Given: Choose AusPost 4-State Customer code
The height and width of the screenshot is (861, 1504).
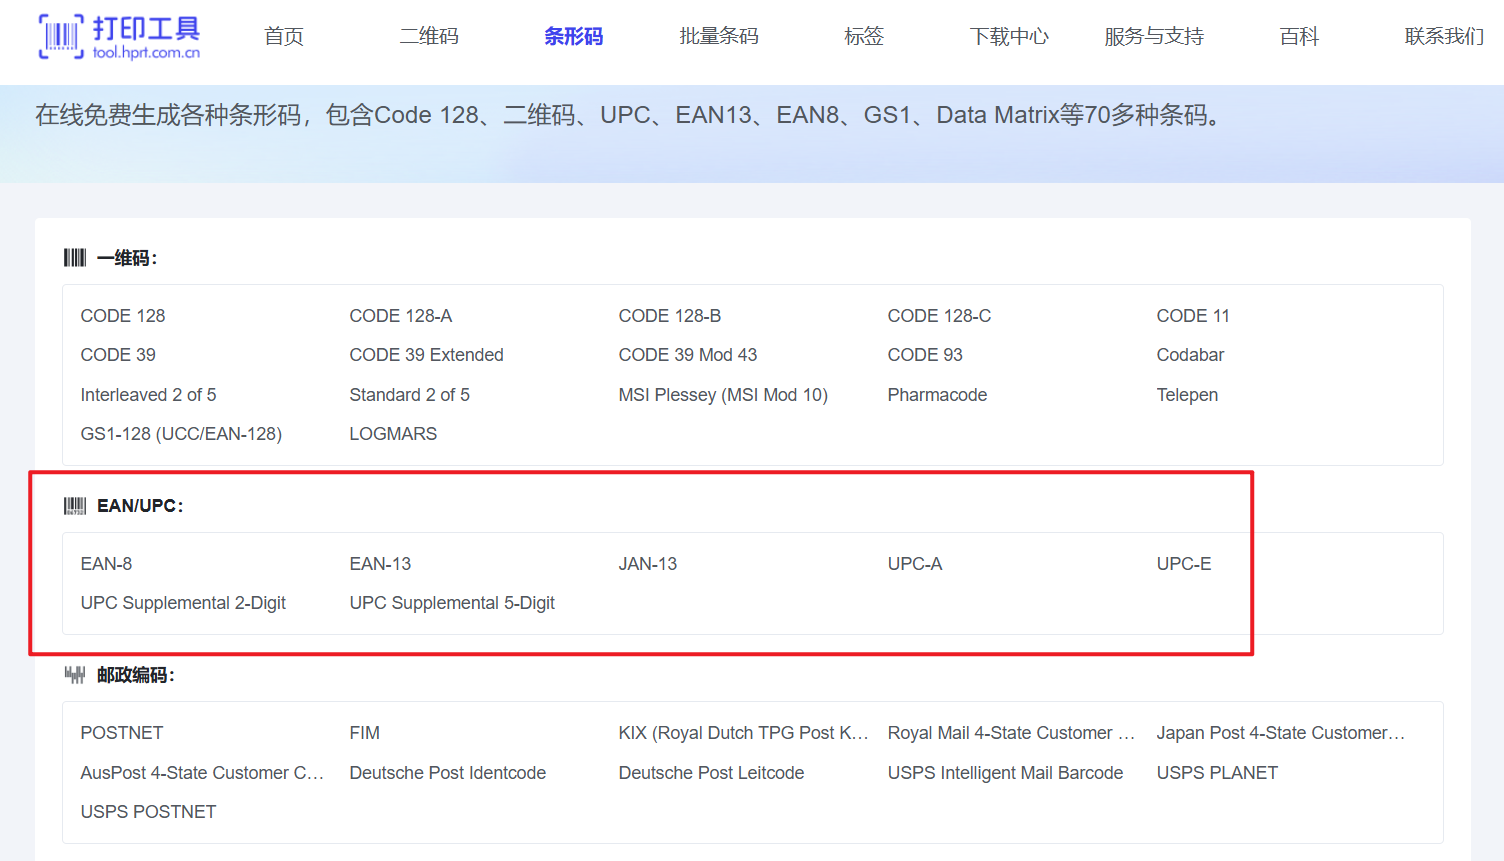Looking at the screenshot, I should 202,773.
